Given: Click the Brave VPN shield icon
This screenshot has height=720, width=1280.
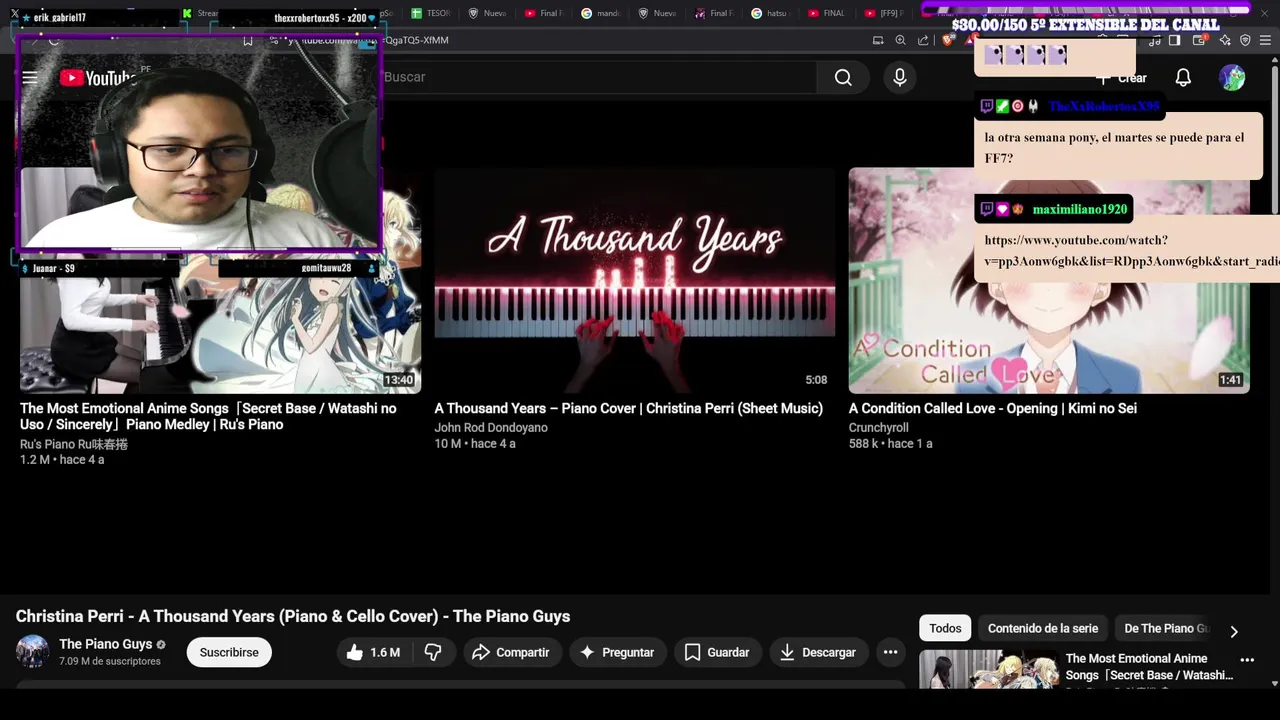Looking at the screenshot, I should tap(1245, 40).
